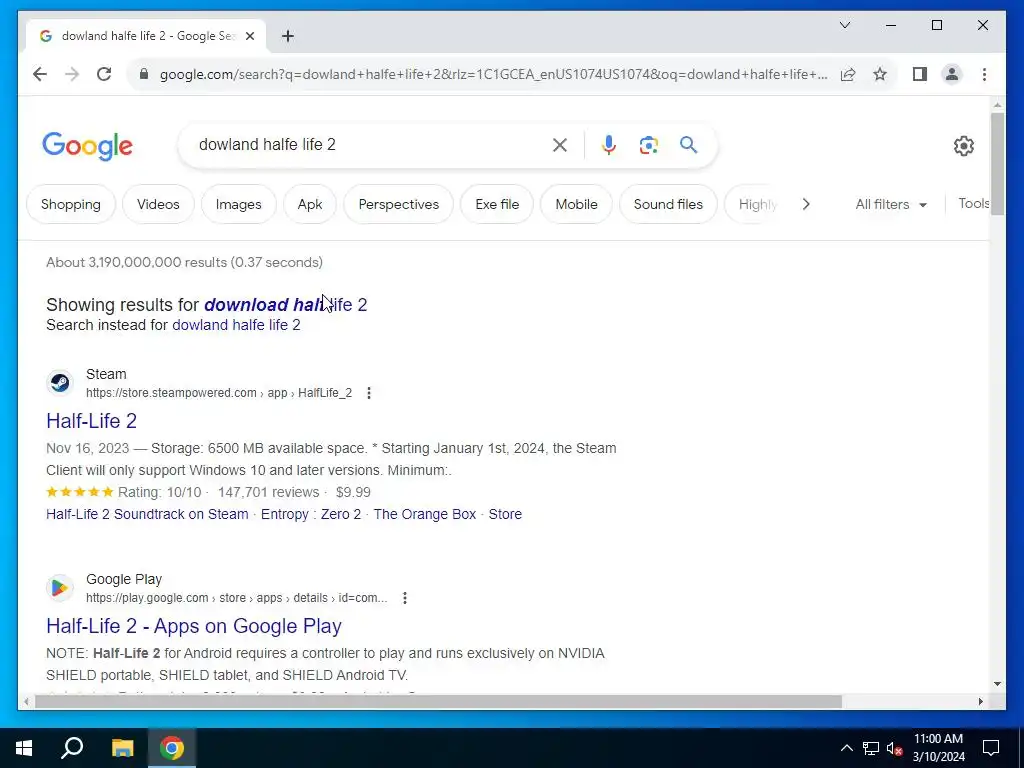Select the Sound files filter chip
Image resolution: width=1024 pixels, height=768 pixels.
(668, 204)
